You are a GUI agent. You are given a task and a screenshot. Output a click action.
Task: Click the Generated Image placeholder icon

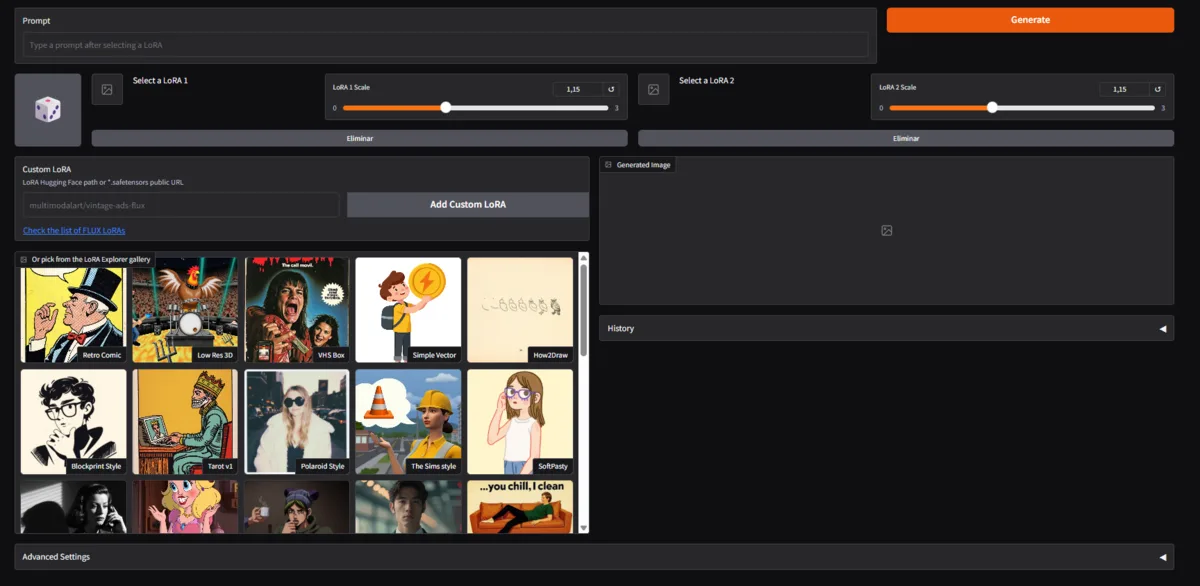click(886, 230)
